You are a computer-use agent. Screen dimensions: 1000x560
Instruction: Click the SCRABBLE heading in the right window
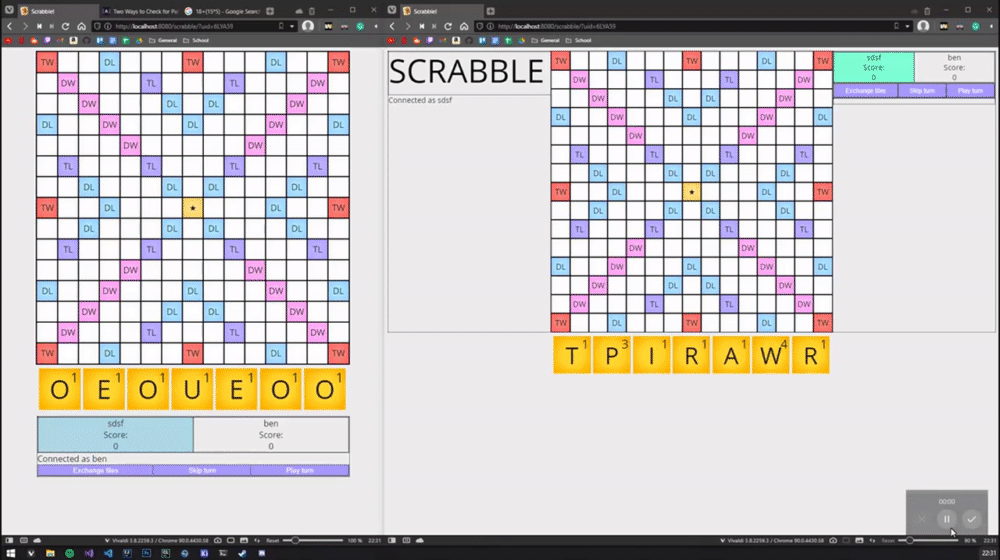click(x=466, y=71)
